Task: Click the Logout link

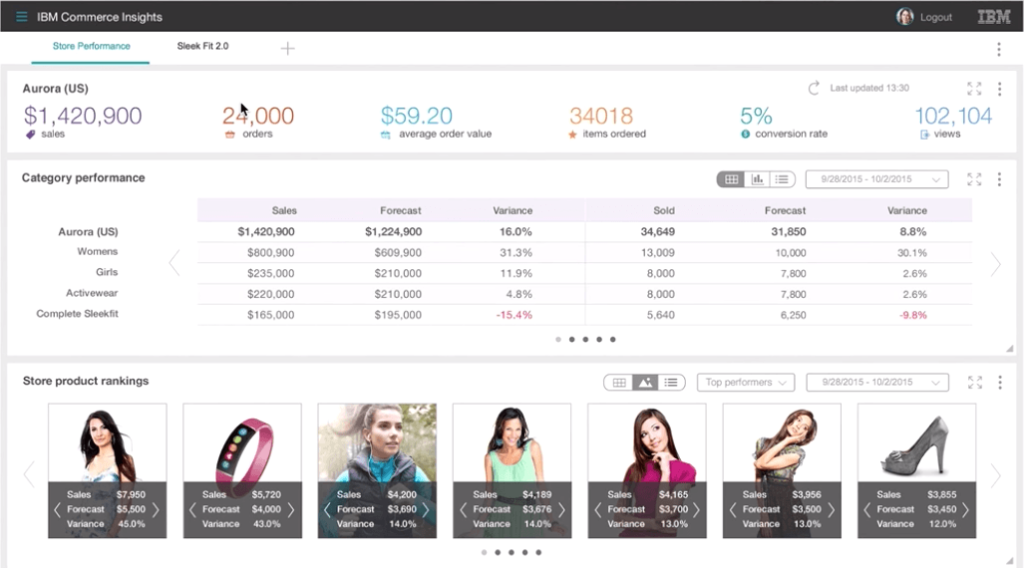Action: pos(936,18)
